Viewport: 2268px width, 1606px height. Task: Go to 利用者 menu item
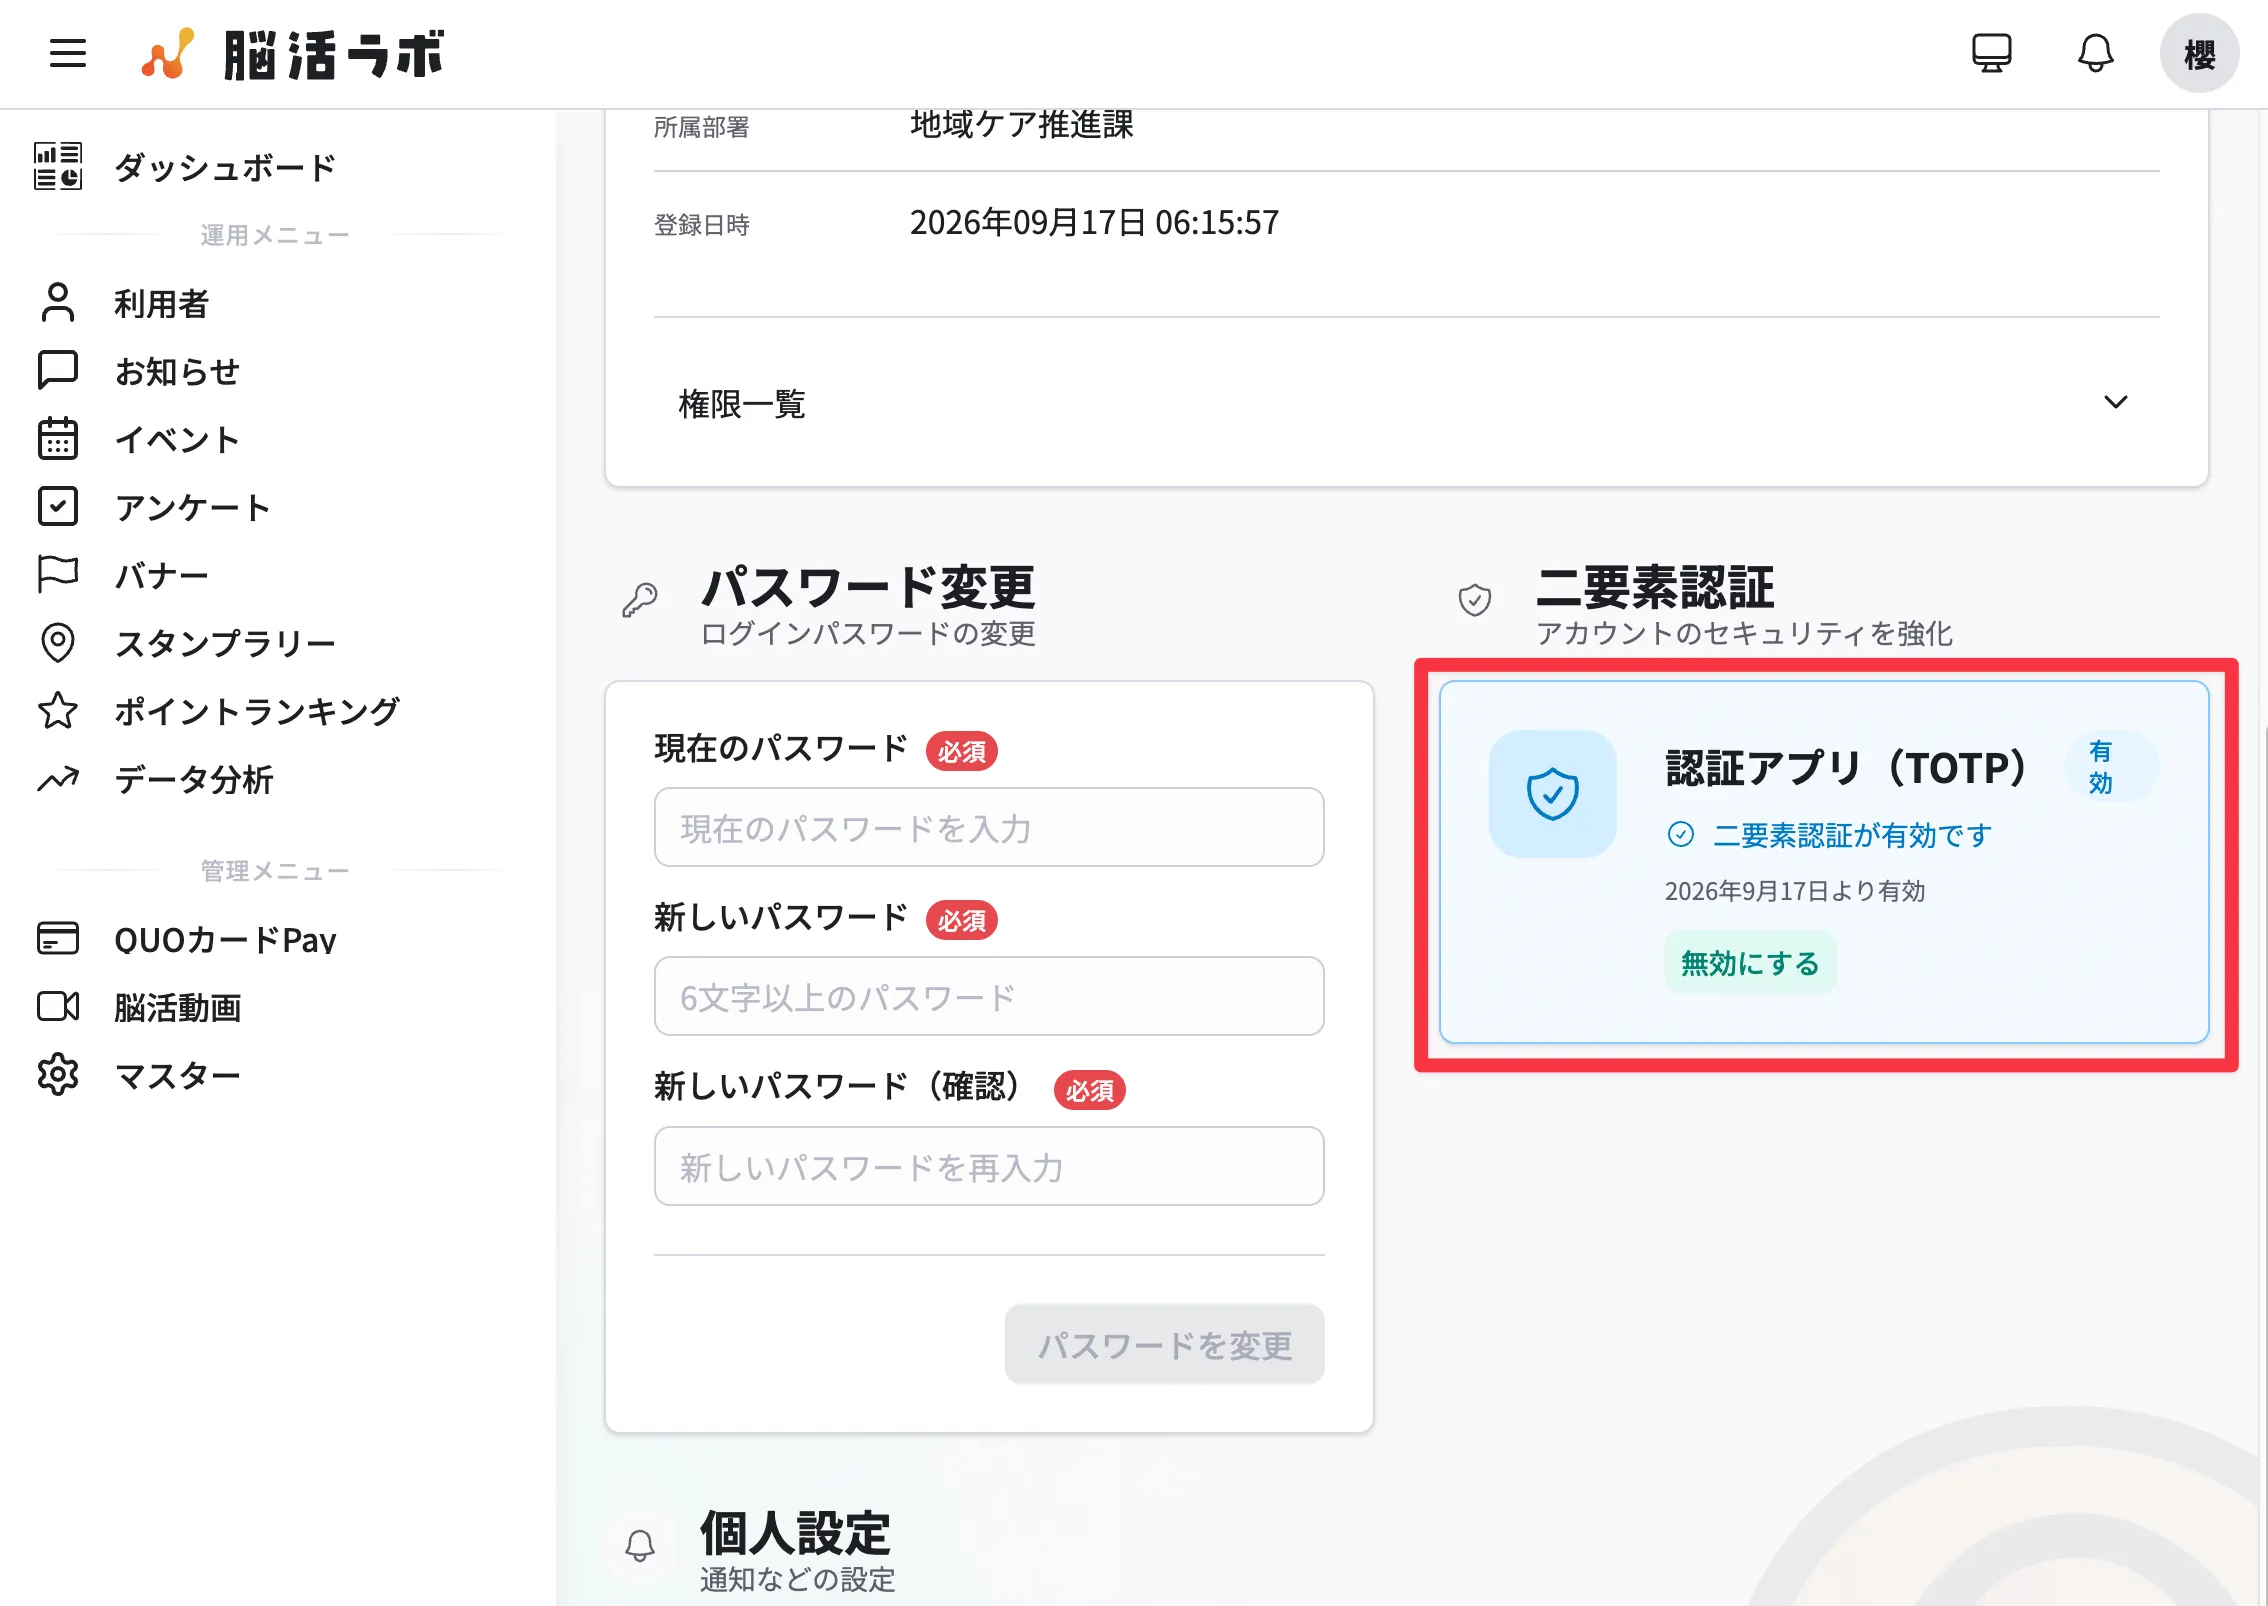point(162,302)
